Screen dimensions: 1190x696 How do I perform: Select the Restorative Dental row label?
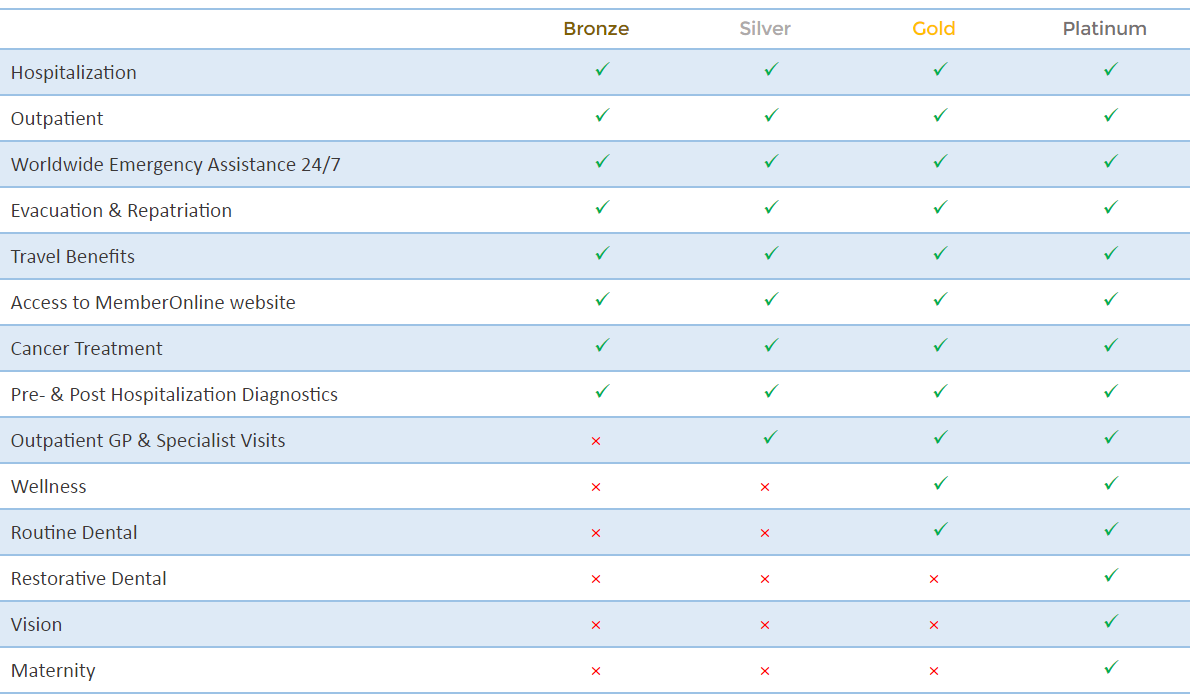pos(89,579)
